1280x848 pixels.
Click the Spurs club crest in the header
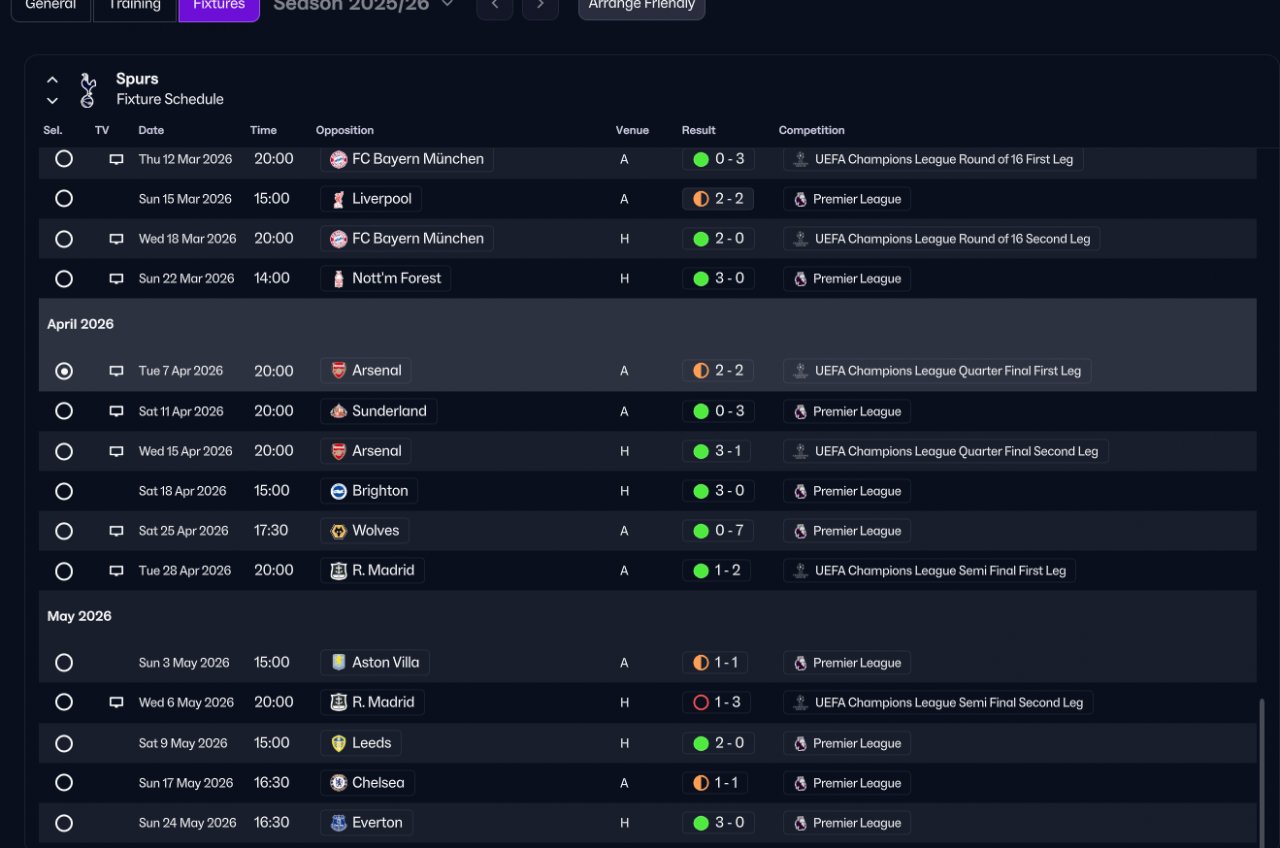point(88,89)
